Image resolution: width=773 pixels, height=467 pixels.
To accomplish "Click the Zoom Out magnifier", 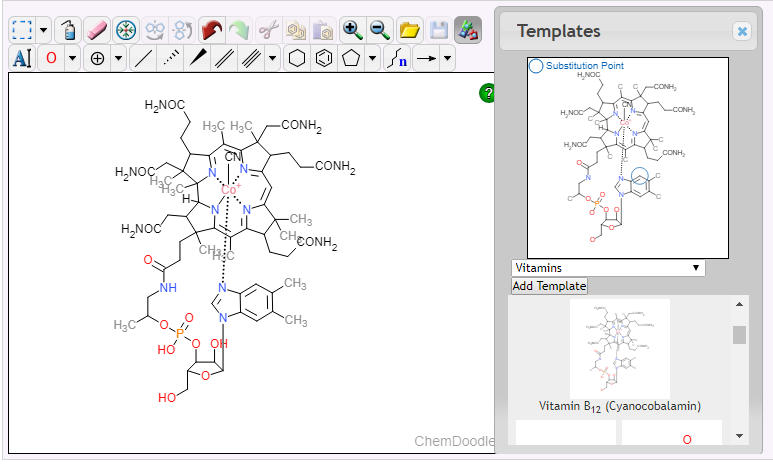I will click(380, 29).
